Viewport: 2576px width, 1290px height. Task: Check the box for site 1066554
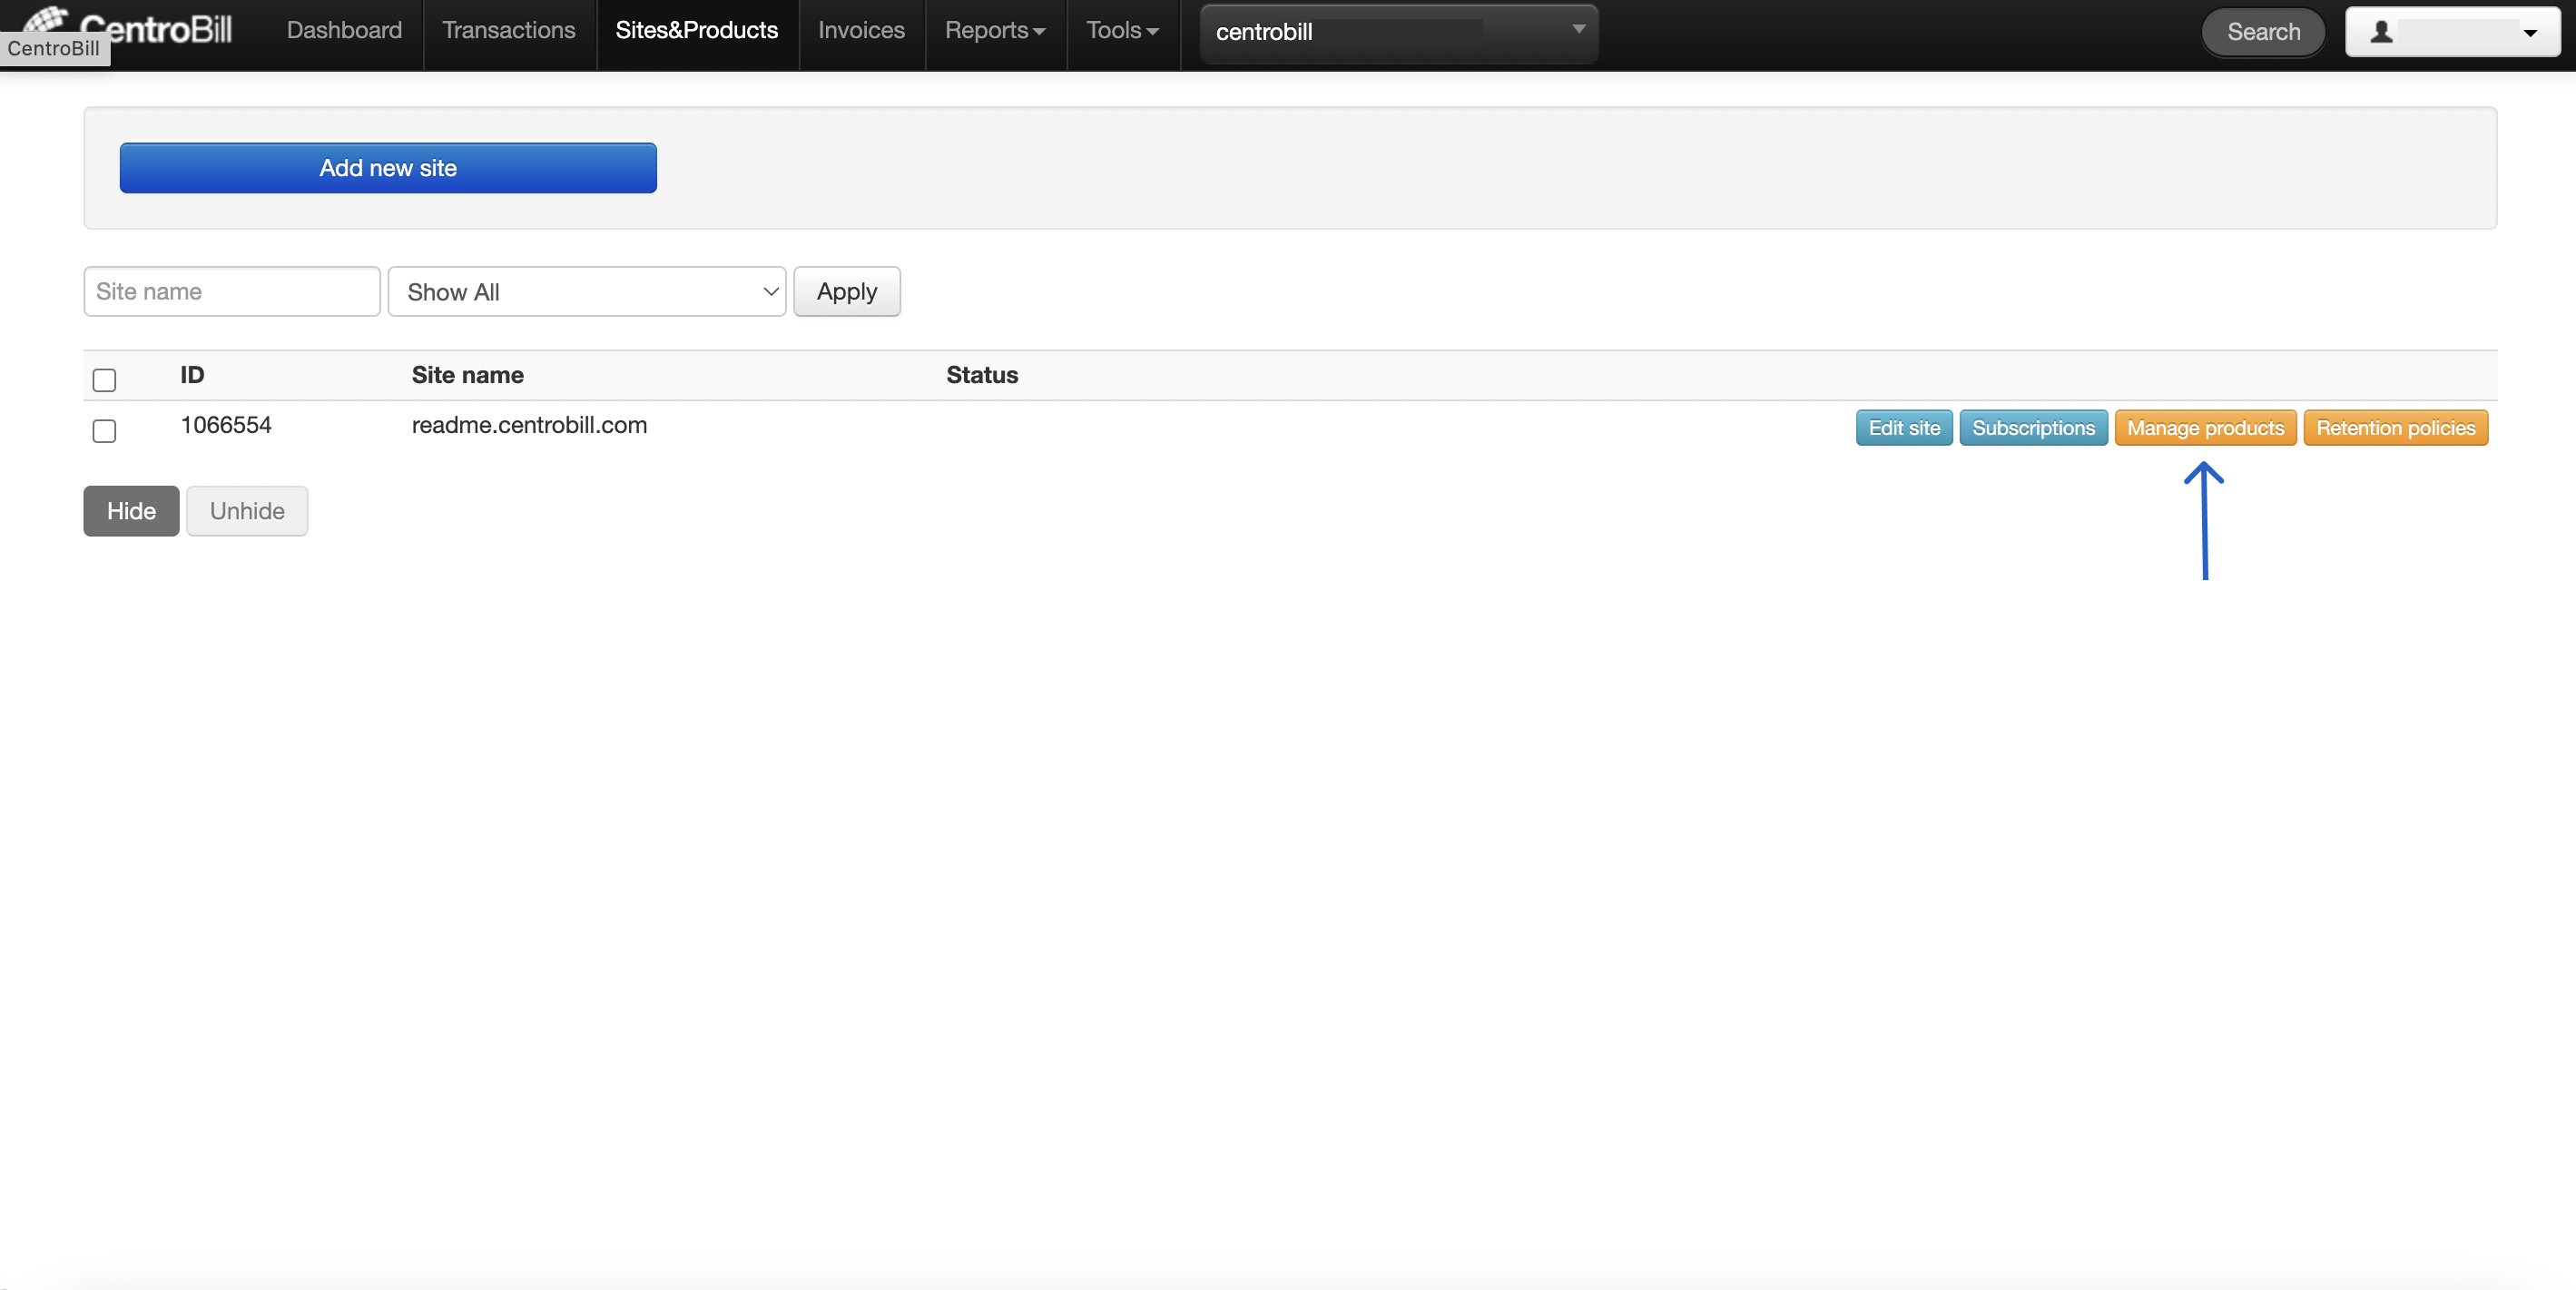click(x=104, y=430)
